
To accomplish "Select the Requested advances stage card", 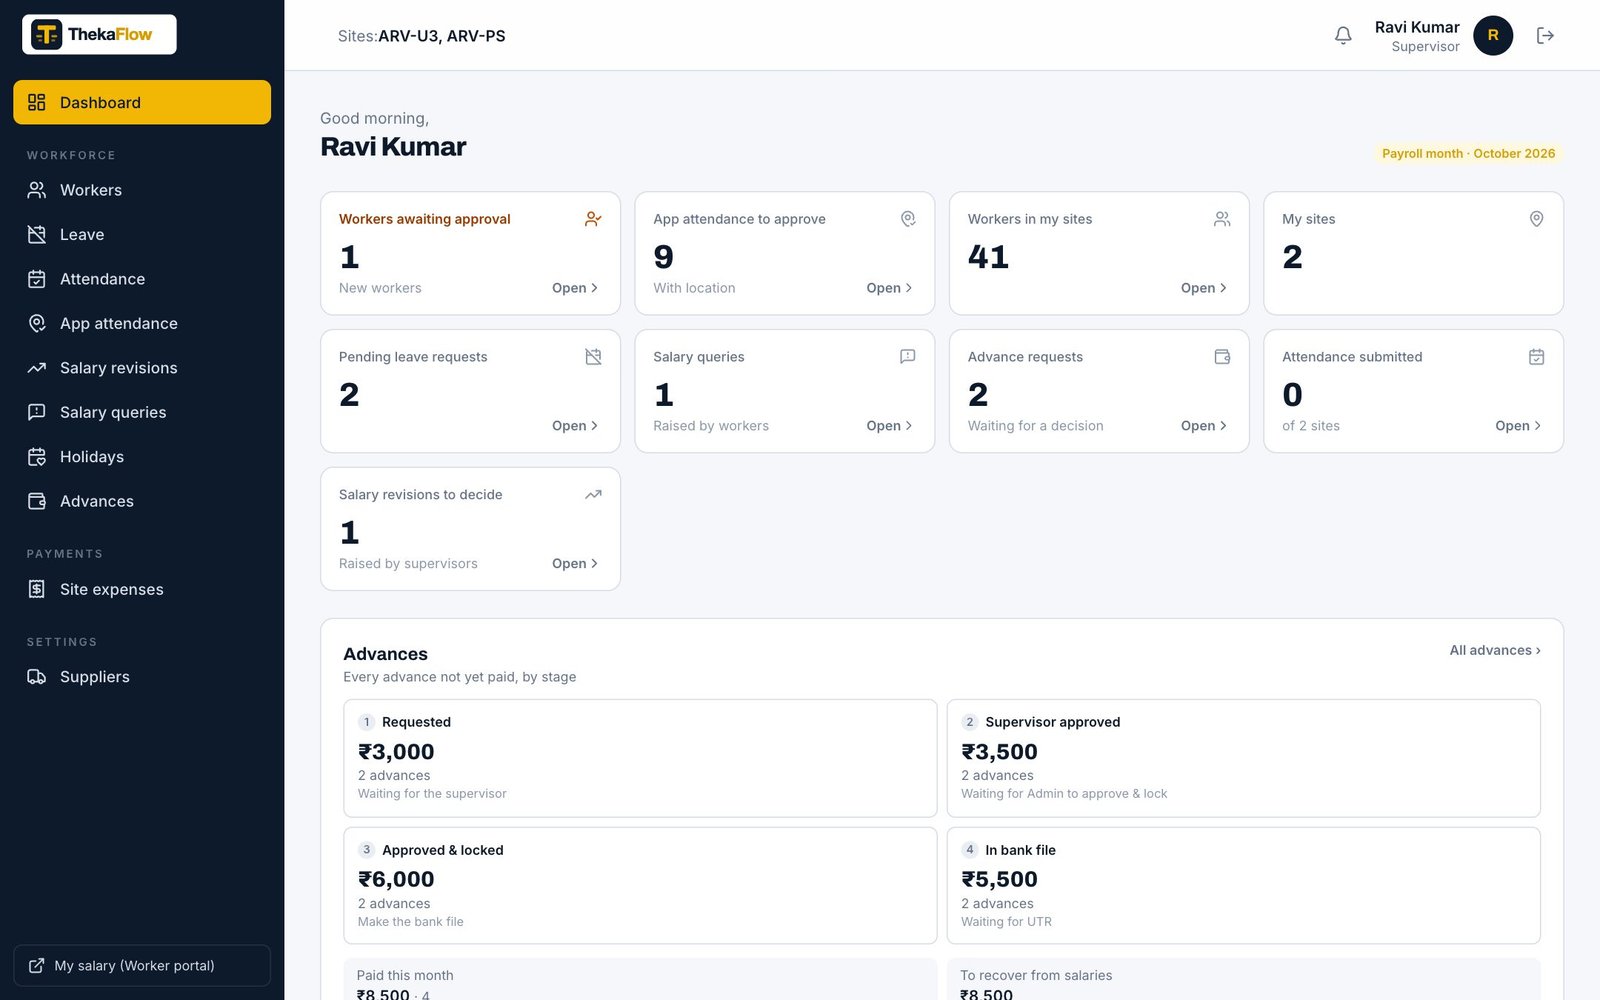I will click(x=640, y=758).
